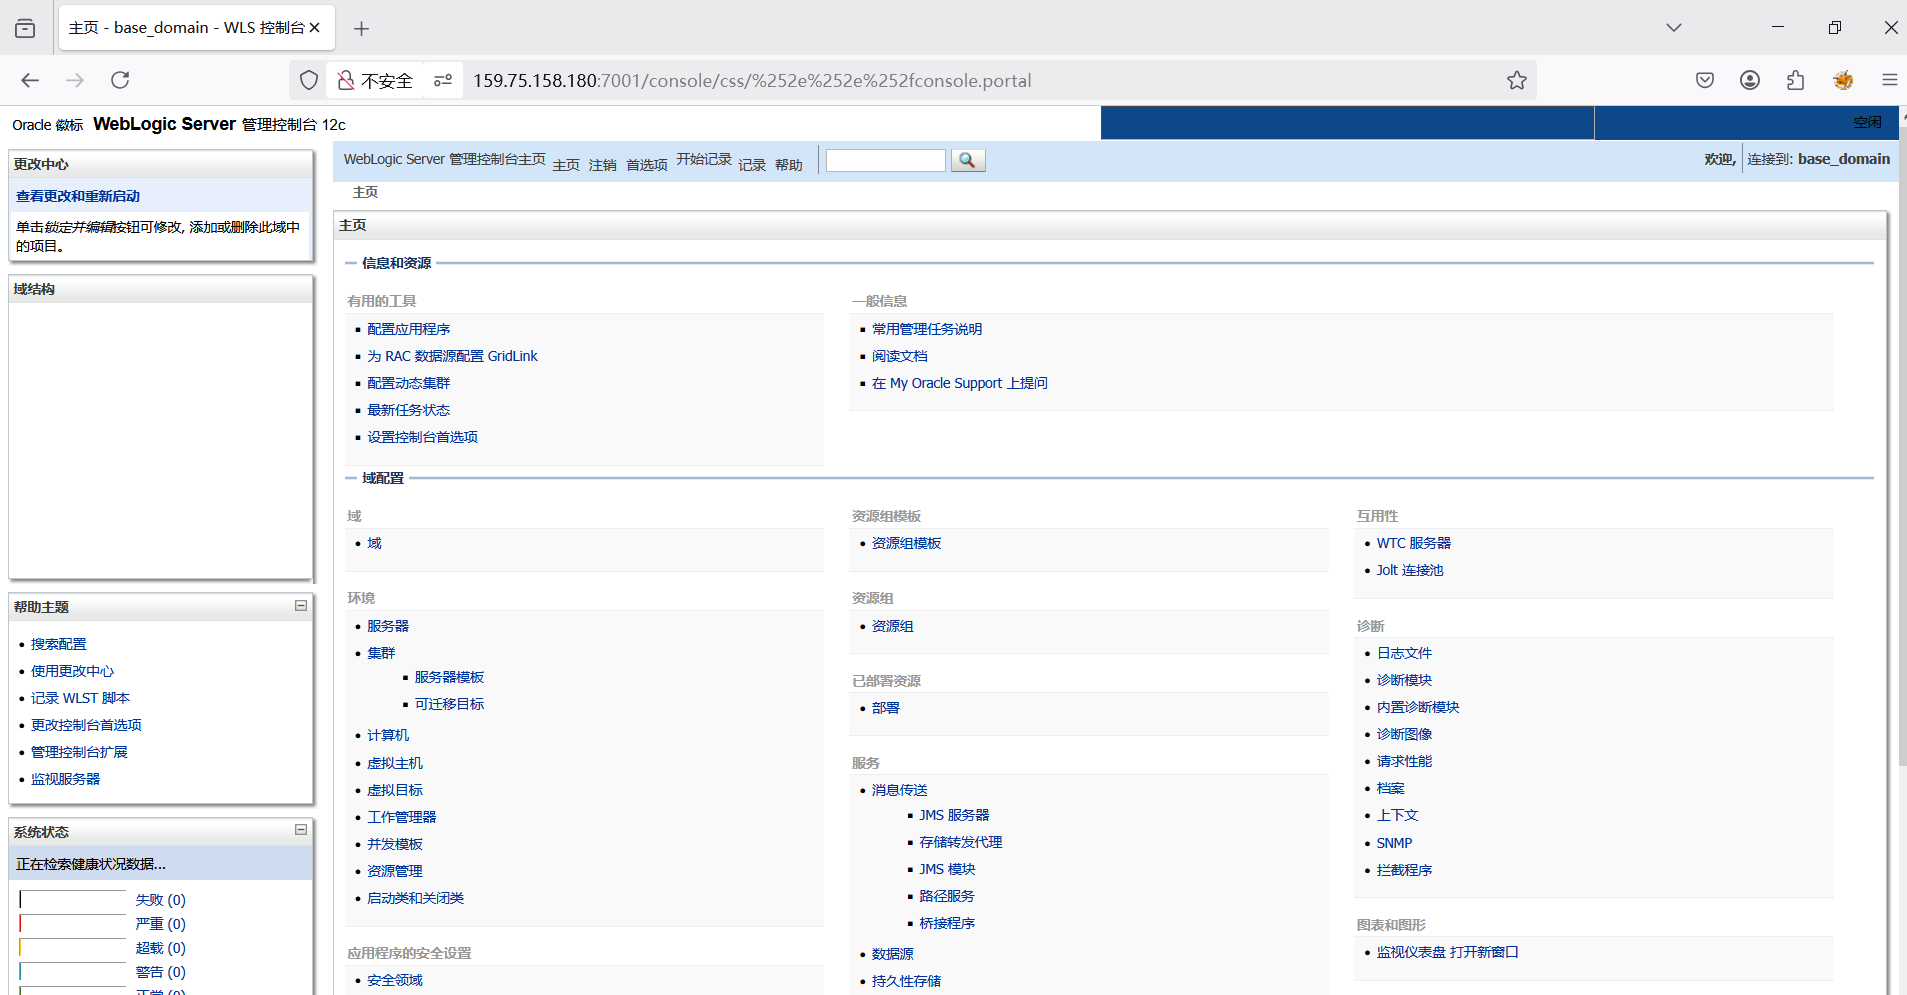This screenshot has width=1907, height=995.
Task: Close the WLS console browser tab
Action: [314, 28]
